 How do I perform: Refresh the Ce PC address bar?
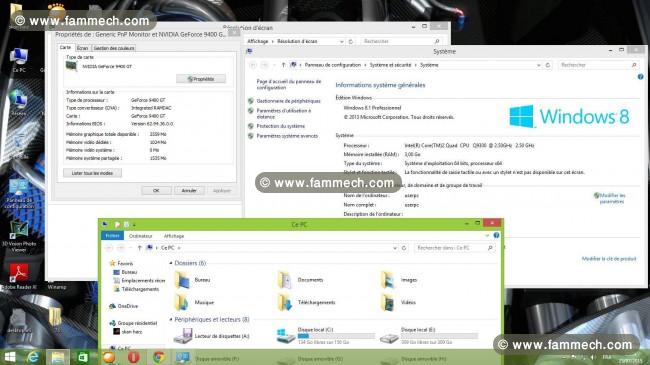[x=404, y=248]
